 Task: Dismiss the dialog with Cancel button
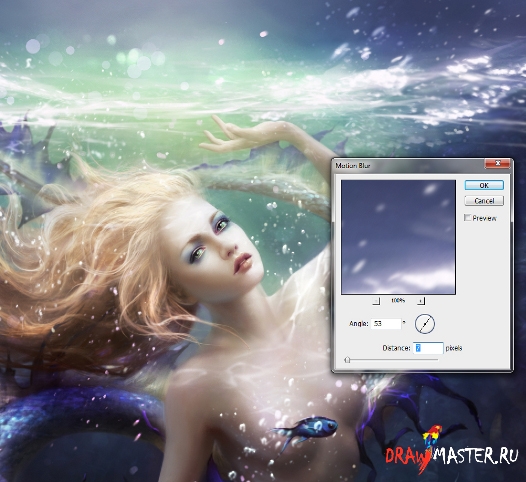point(484,201)
